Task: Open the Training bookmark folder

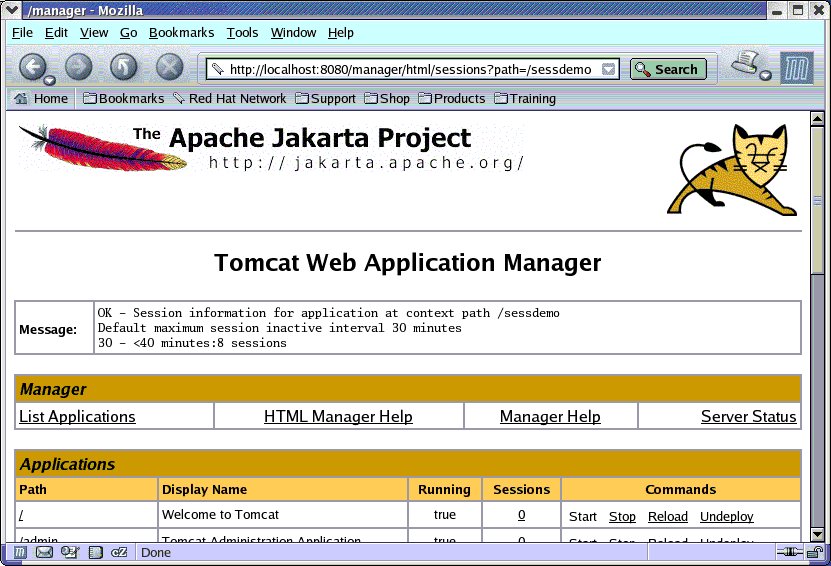Action: [525, 99]
